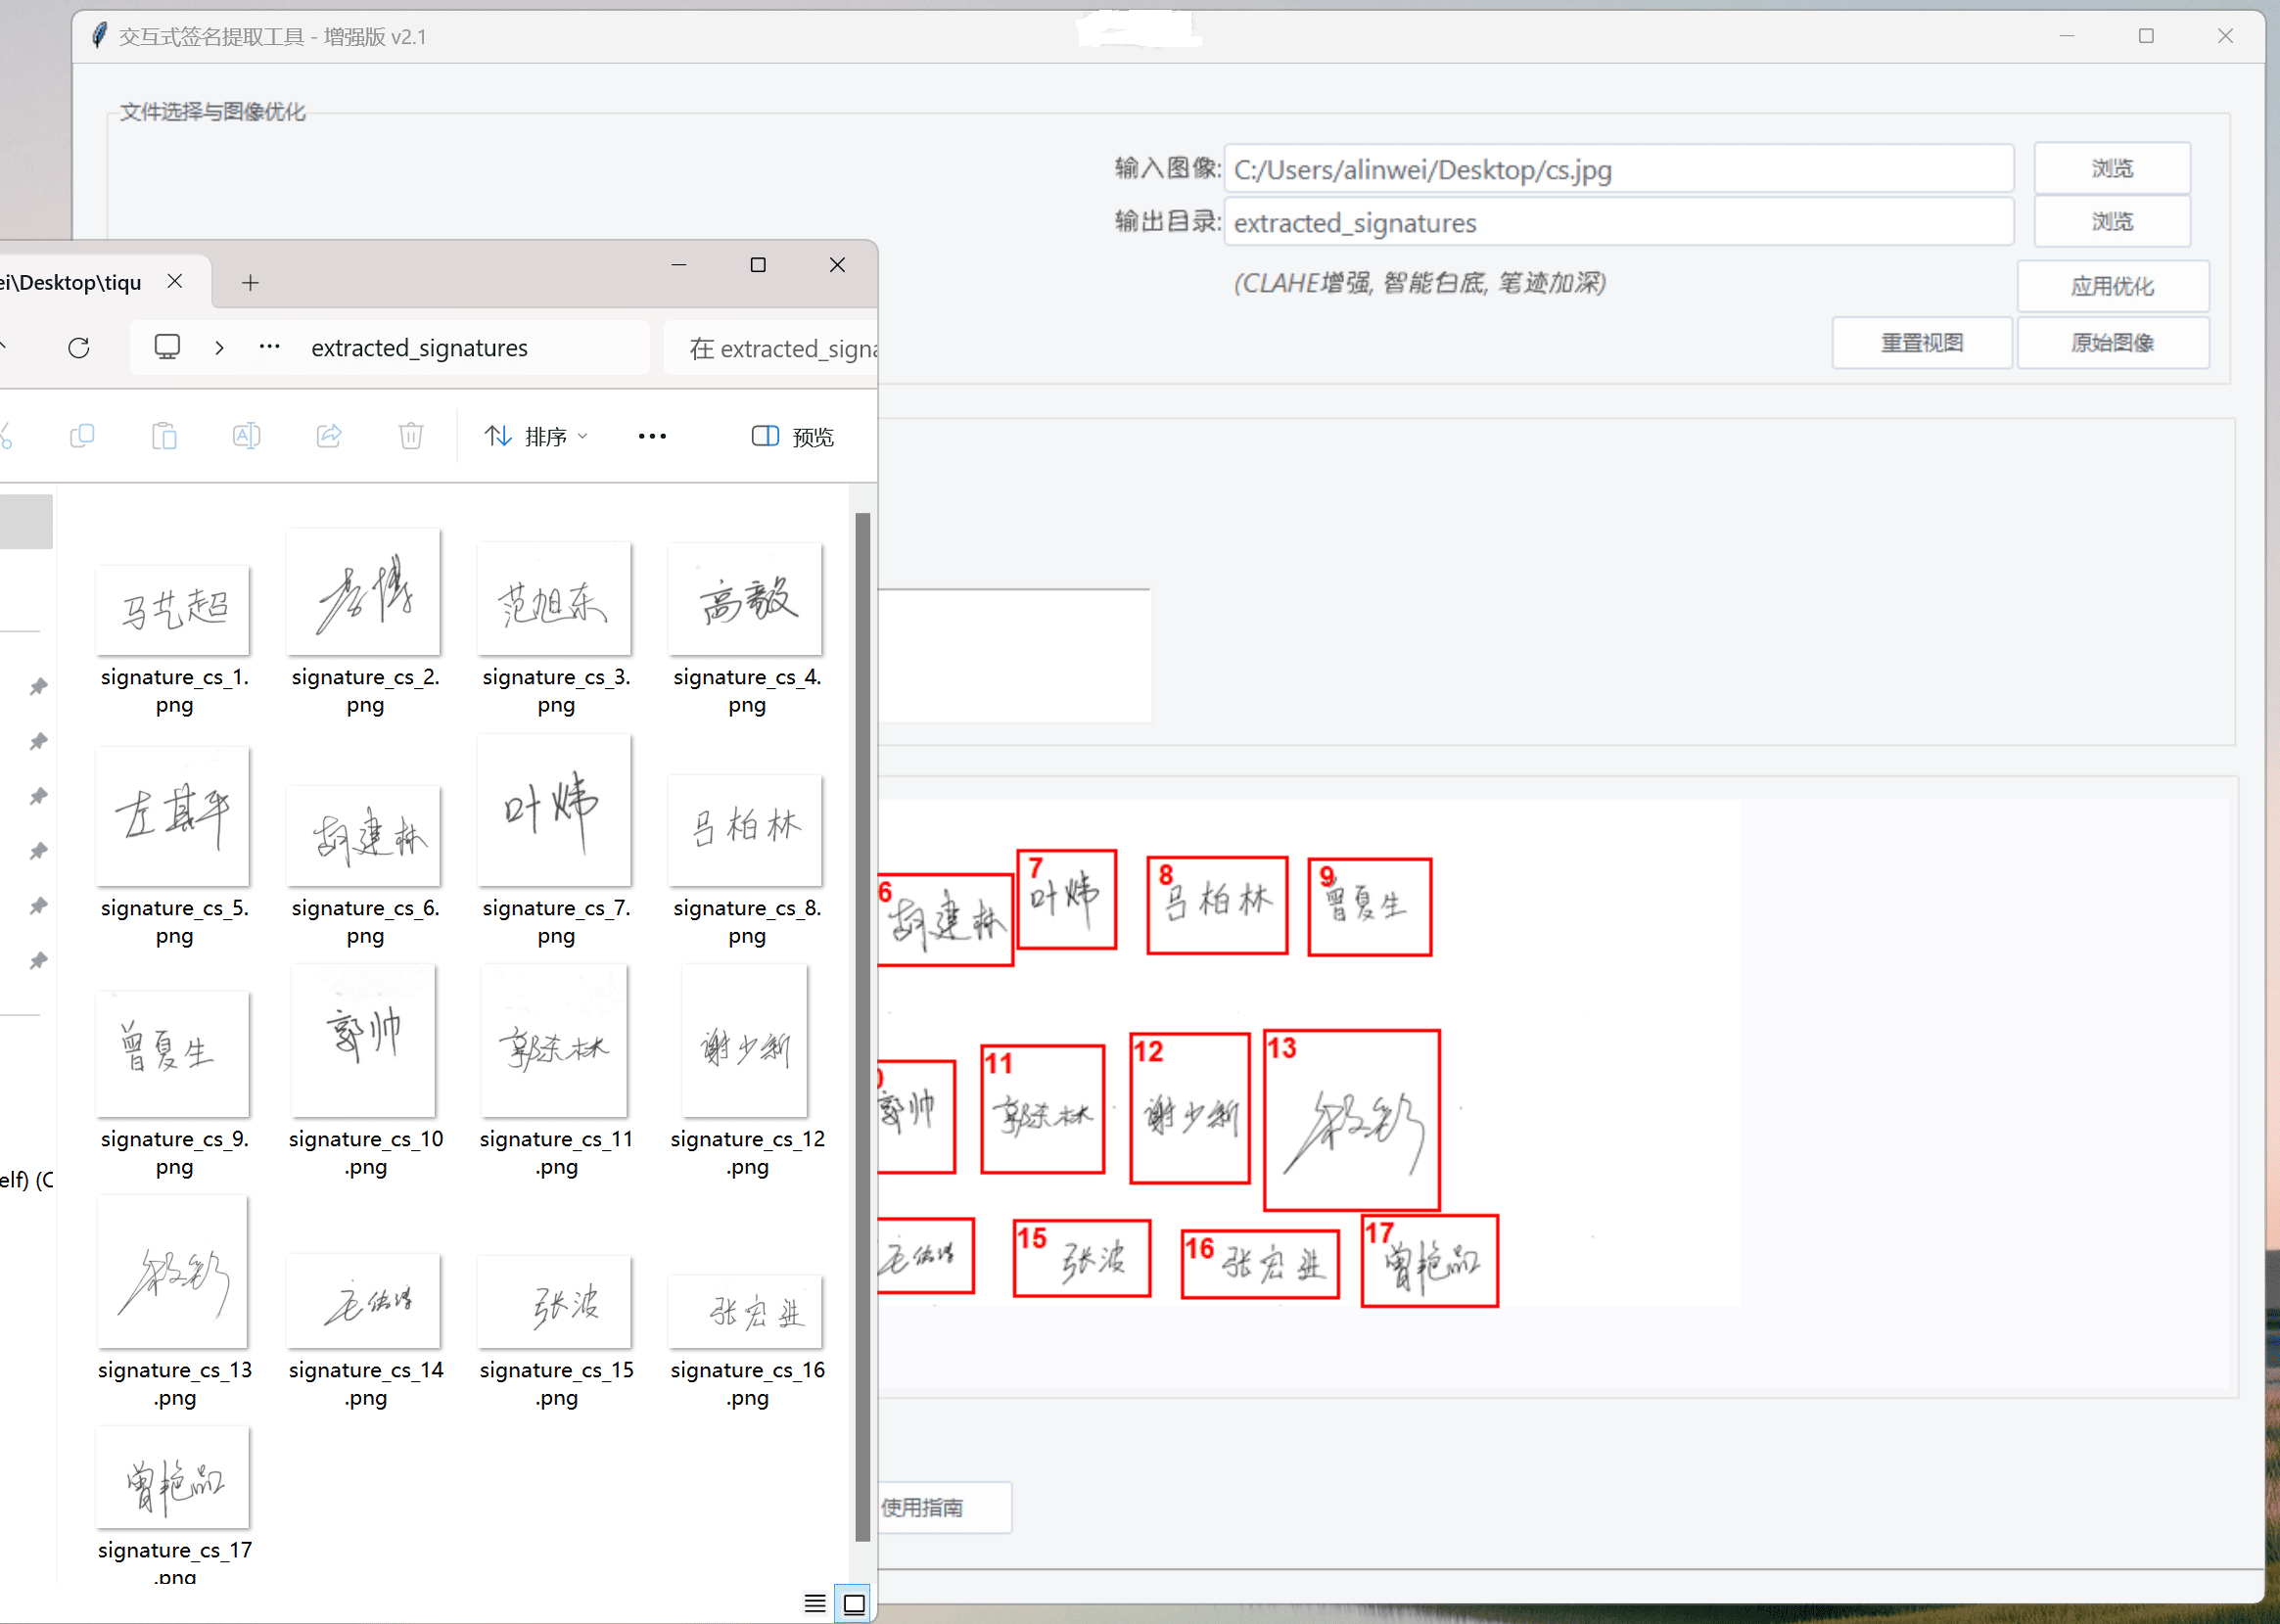Click the extracted_signatures breadcrumb
This screenshot has height=1624, width=2280.
point(419,348)
